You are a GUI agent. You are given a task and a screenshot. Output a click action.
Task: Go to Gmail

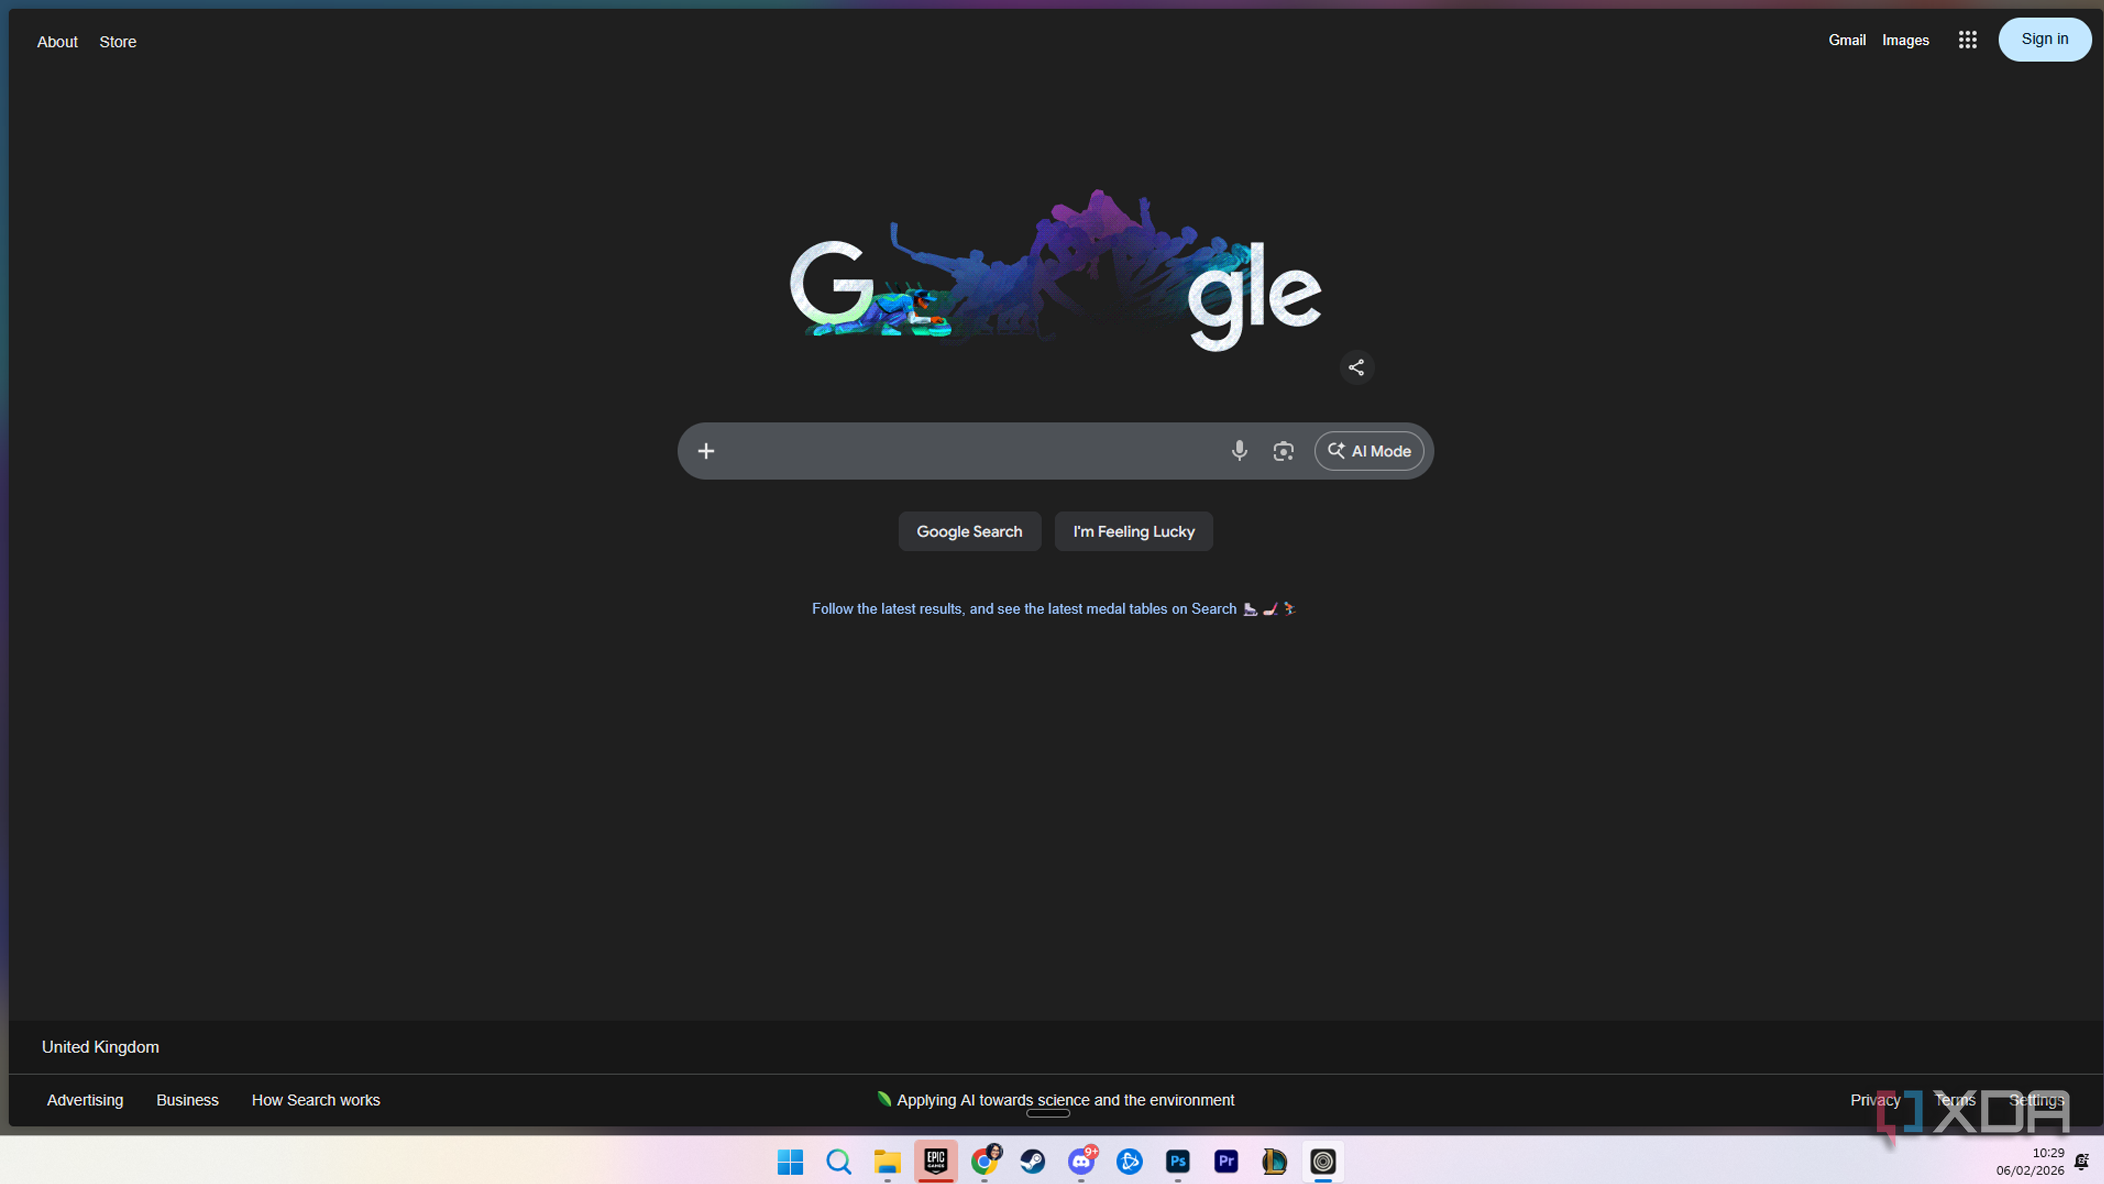1847,40
